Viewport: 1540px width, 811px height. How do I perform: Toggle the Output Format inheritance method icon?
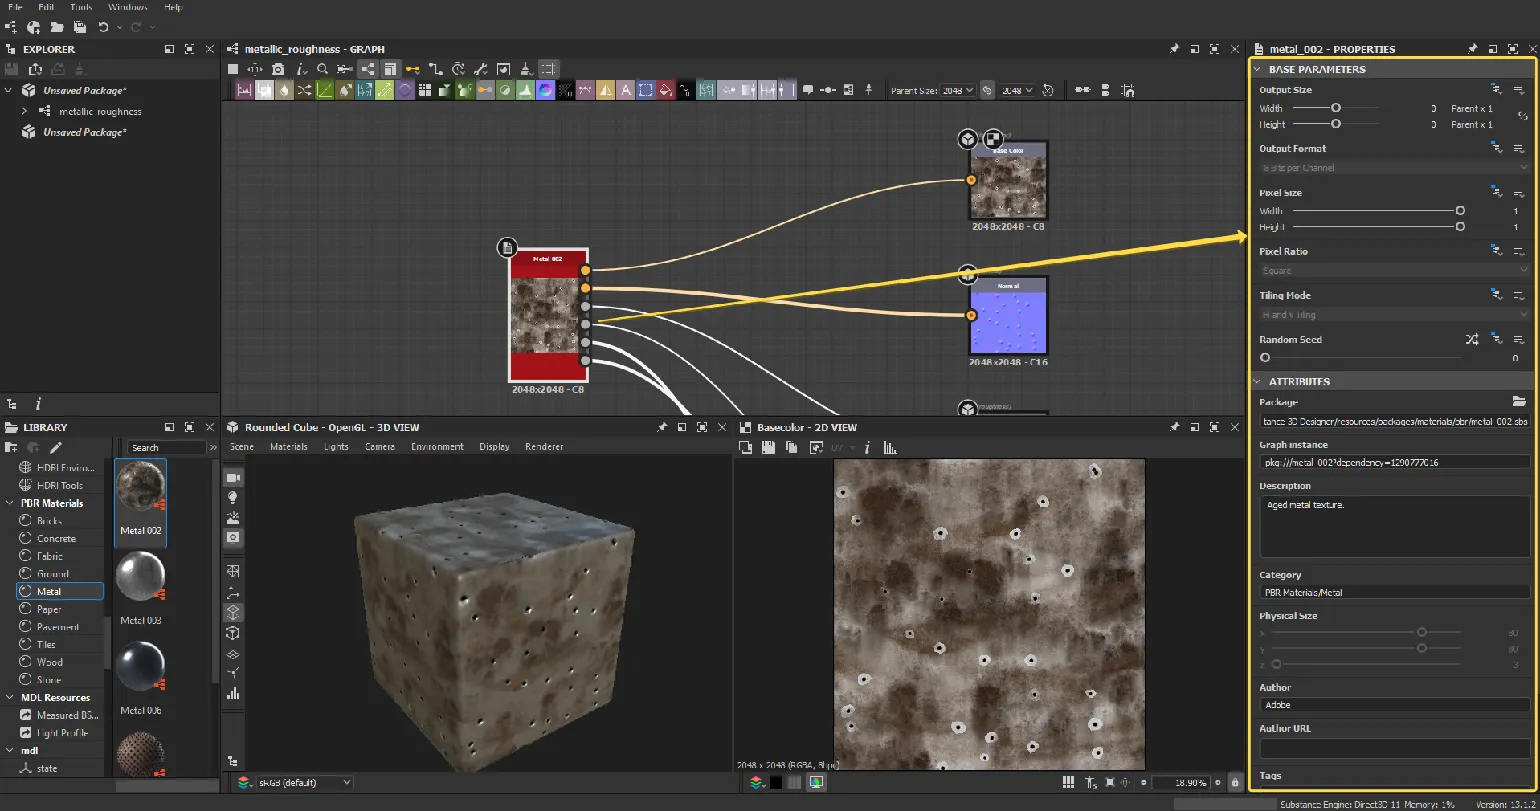click(1496, 148)
